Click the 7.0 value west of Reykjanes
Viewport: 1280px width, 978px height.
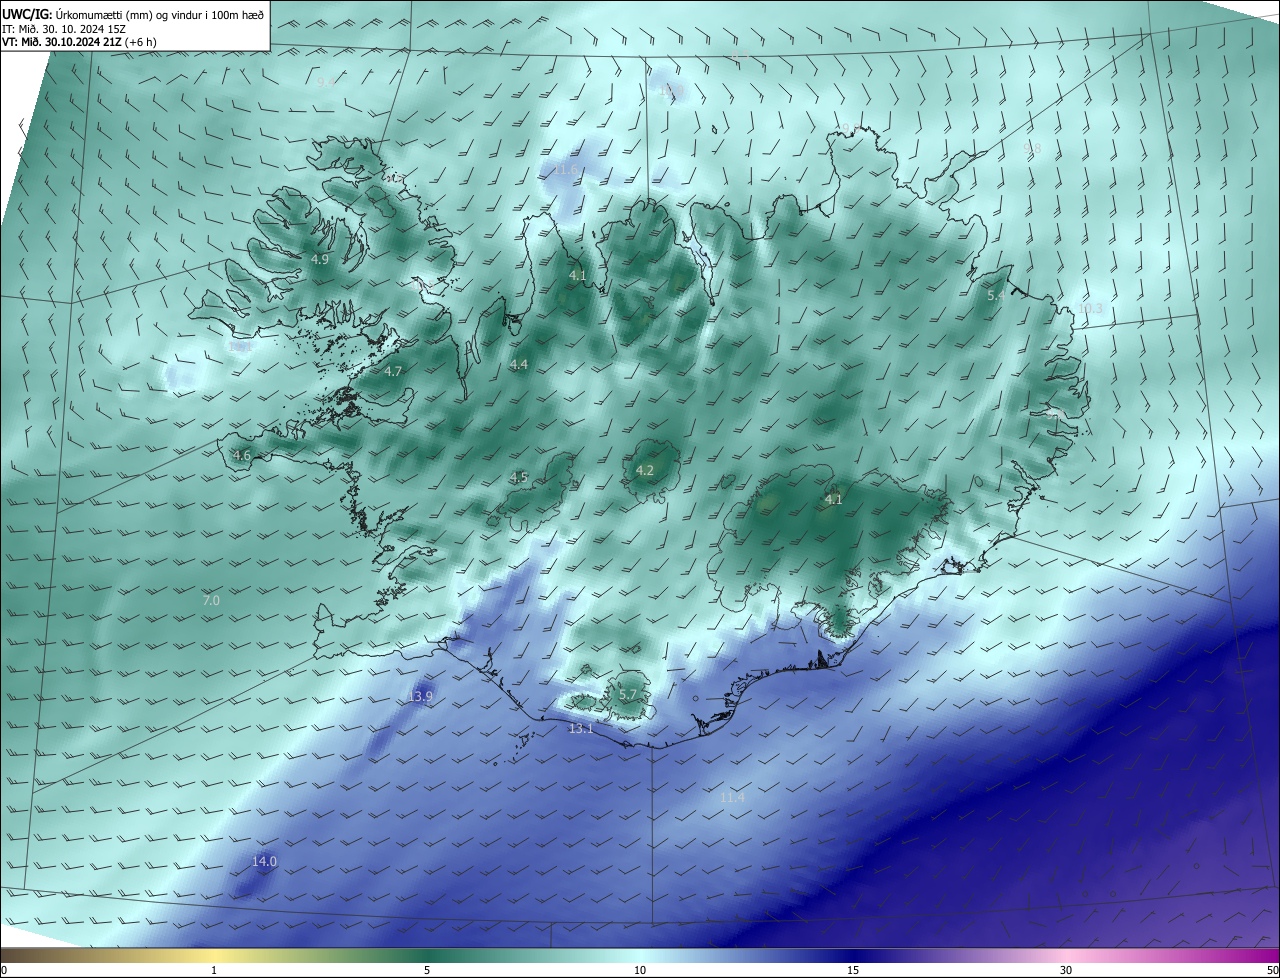pyautogui.click(x=211, y=601)
